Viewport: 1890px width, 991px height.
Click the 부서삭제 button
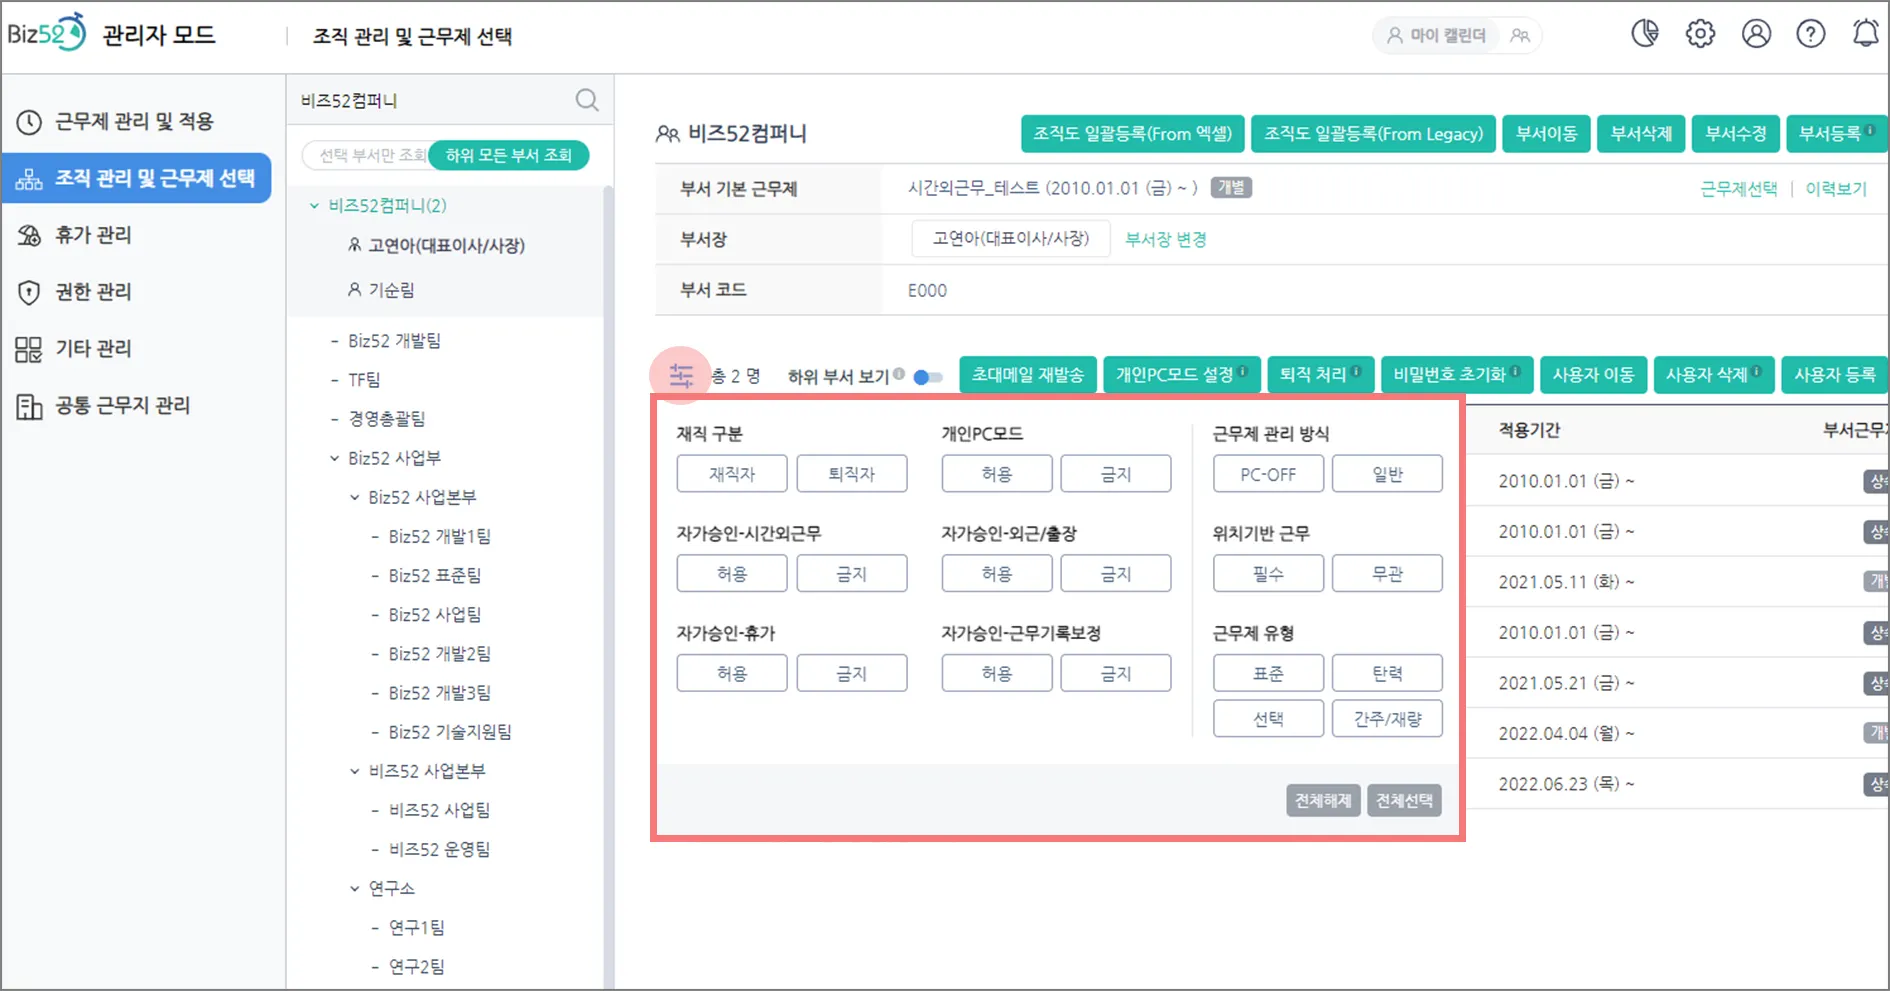coord(1641,134)
